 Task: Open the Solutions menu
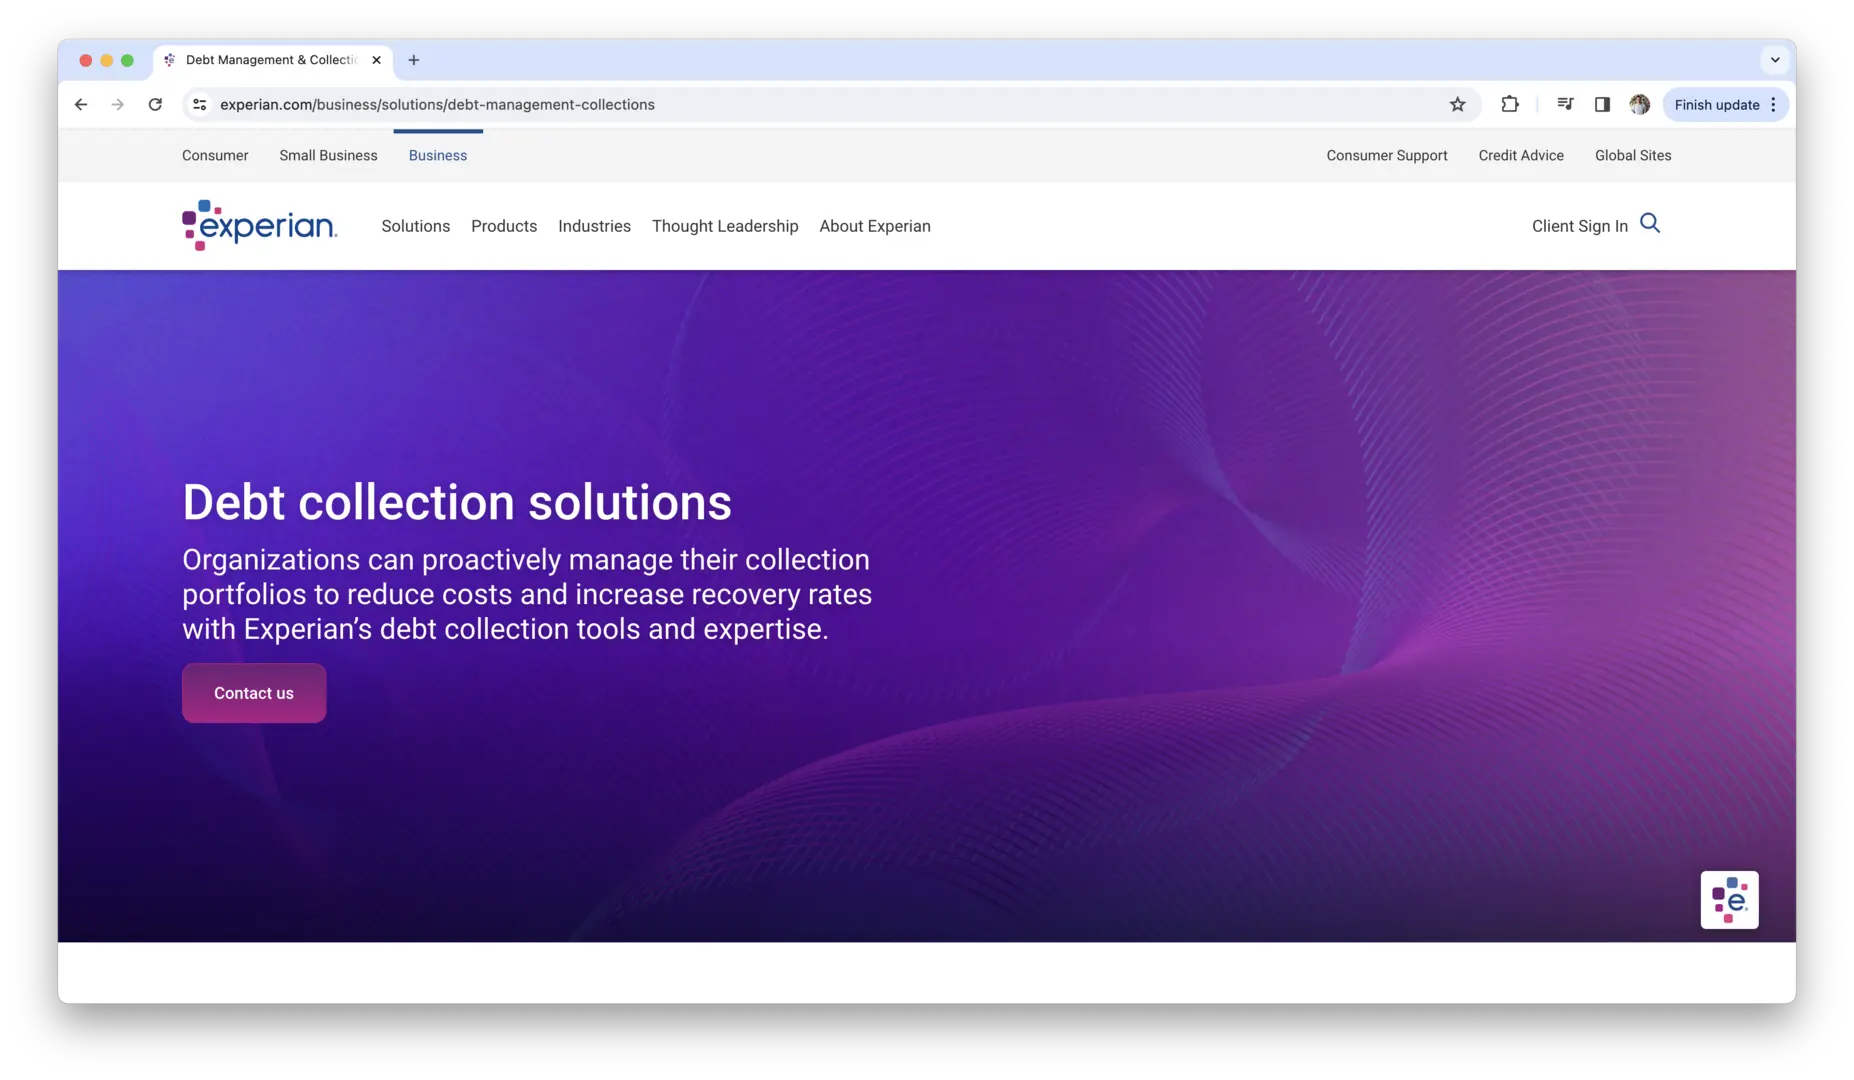tap(416, 226)
